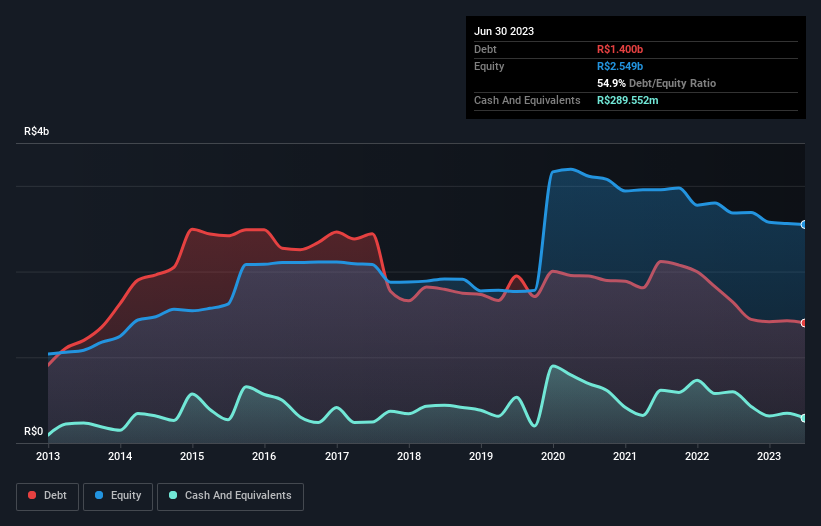
Task: Click the R$289.552m cash value
Action: 628,100
